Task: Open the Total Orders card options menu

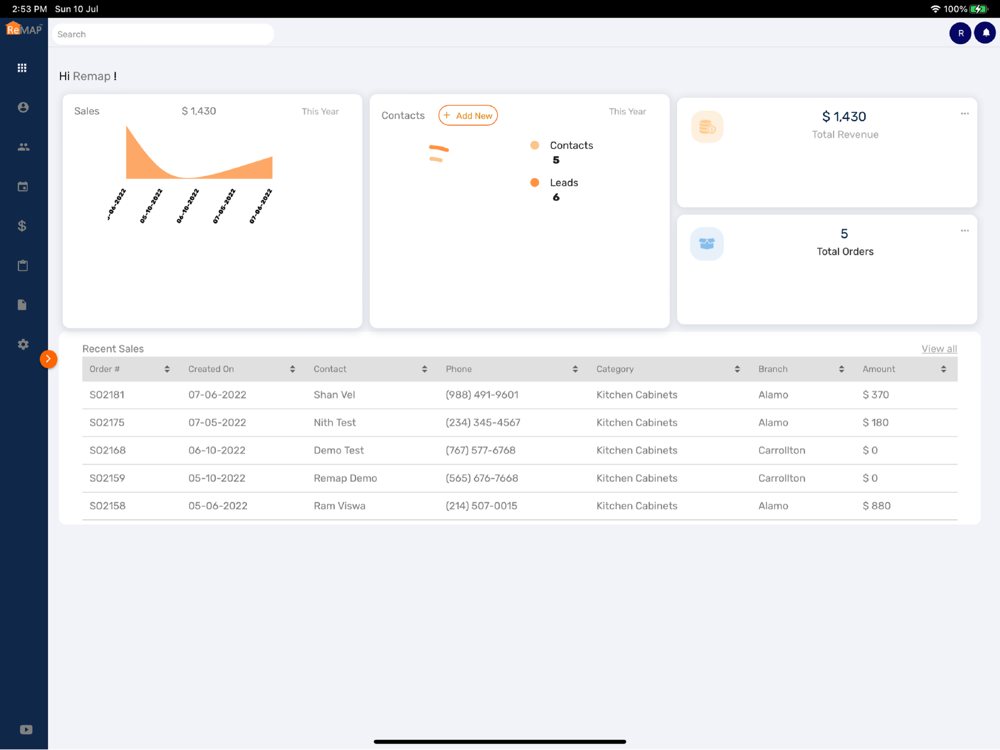Action: (x=964, y=231)
